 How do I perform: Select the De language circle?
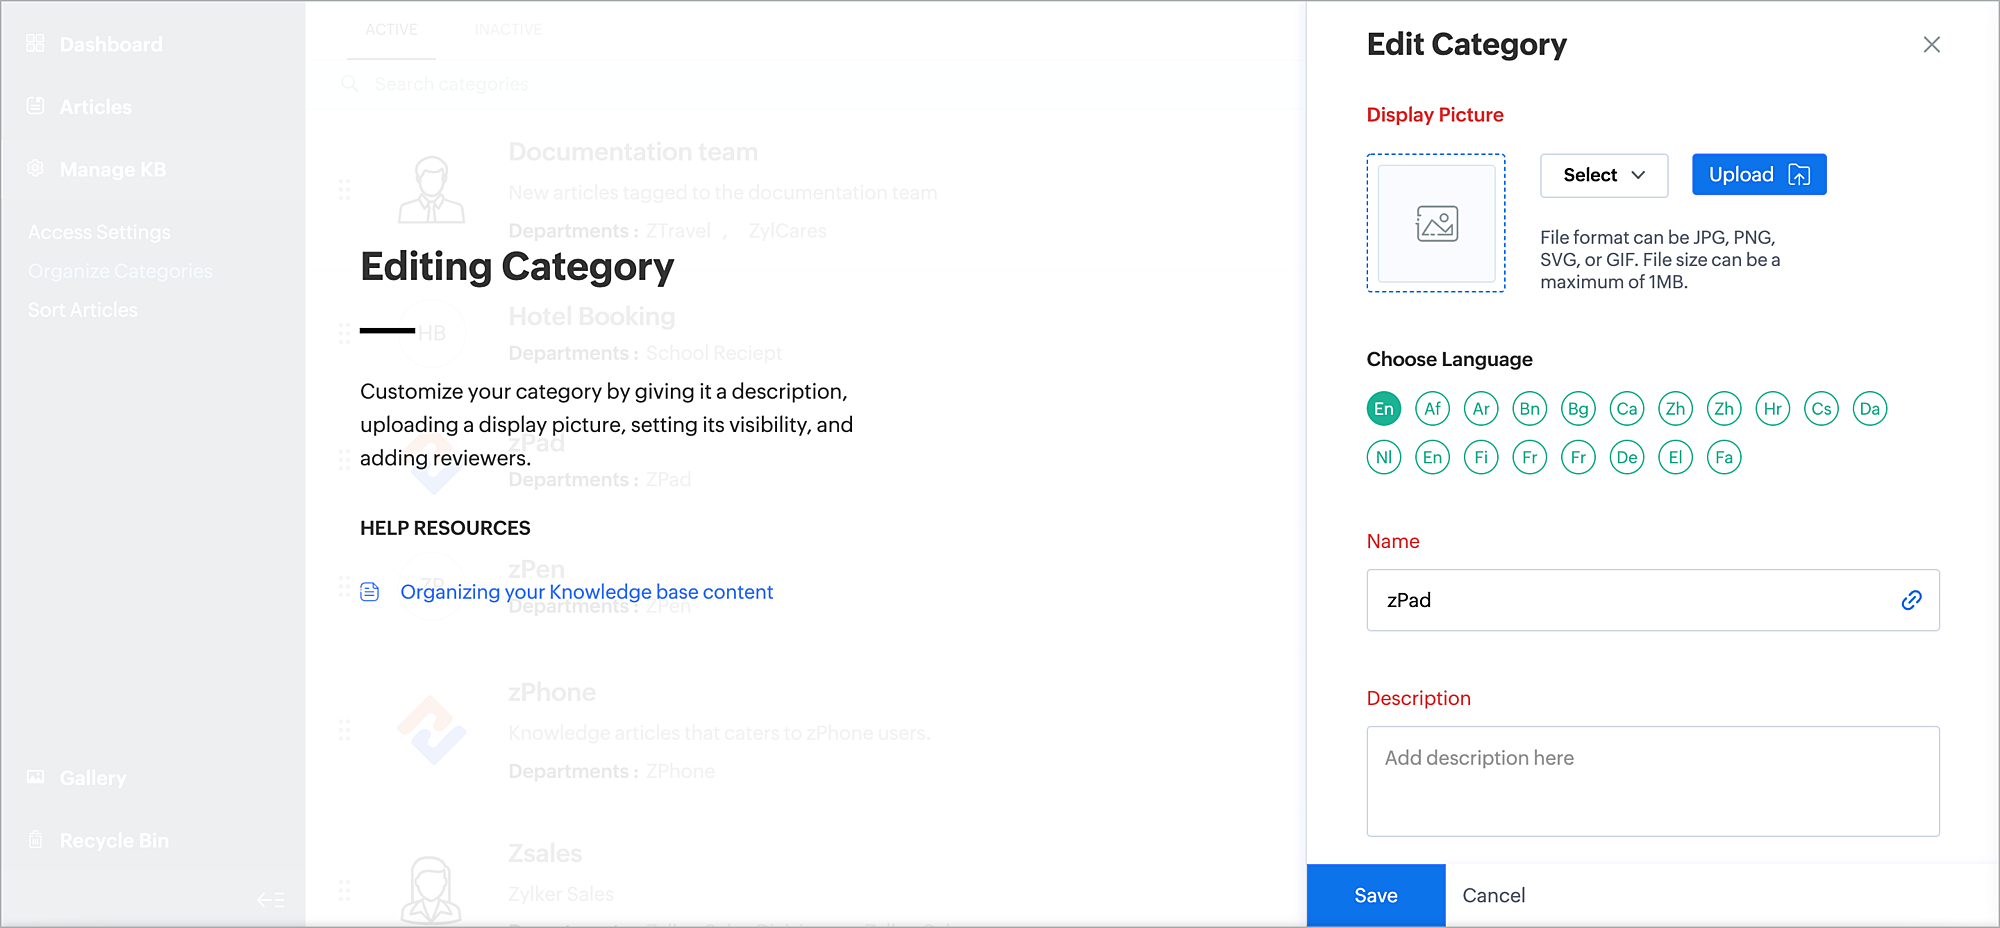click(x=1627, y=457)
